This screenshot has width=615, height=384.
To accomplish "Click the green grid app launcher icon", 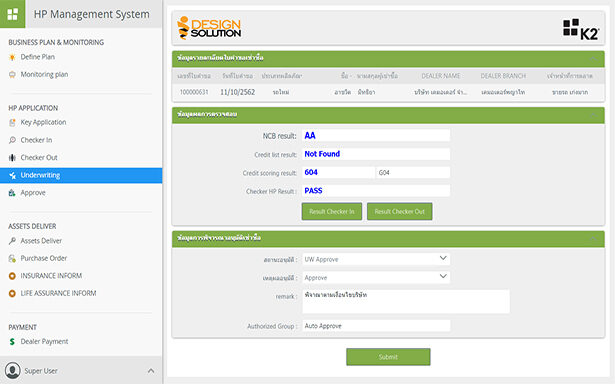I will point(13,14).
